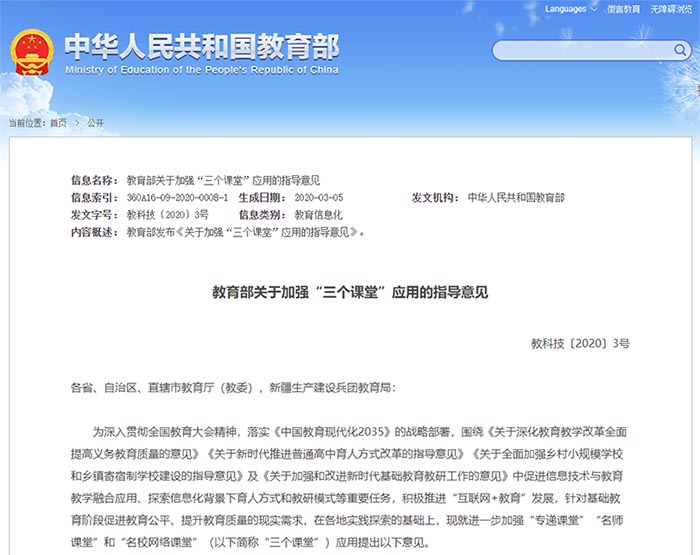The image size is (700, 555).
Task: Click the 信息类别 label
Action: pos(262,215)
